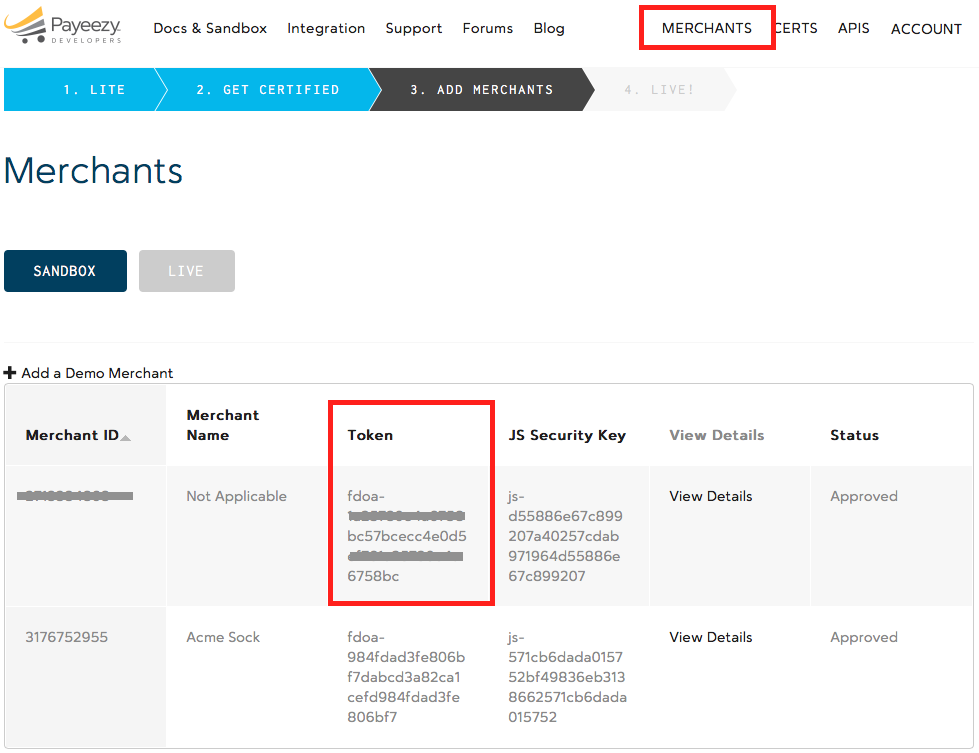Open the Blog page
Screen dimensions: 979x753
(549, 28)
